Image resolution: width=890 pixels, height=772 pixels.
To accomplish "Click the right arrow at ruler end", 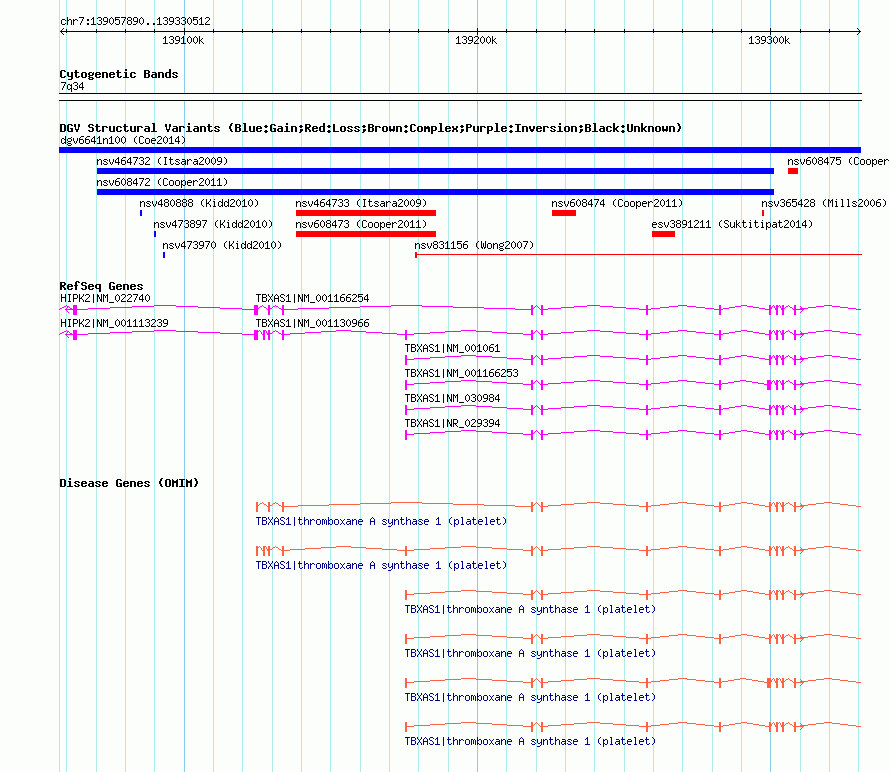I will coord(859,31).
